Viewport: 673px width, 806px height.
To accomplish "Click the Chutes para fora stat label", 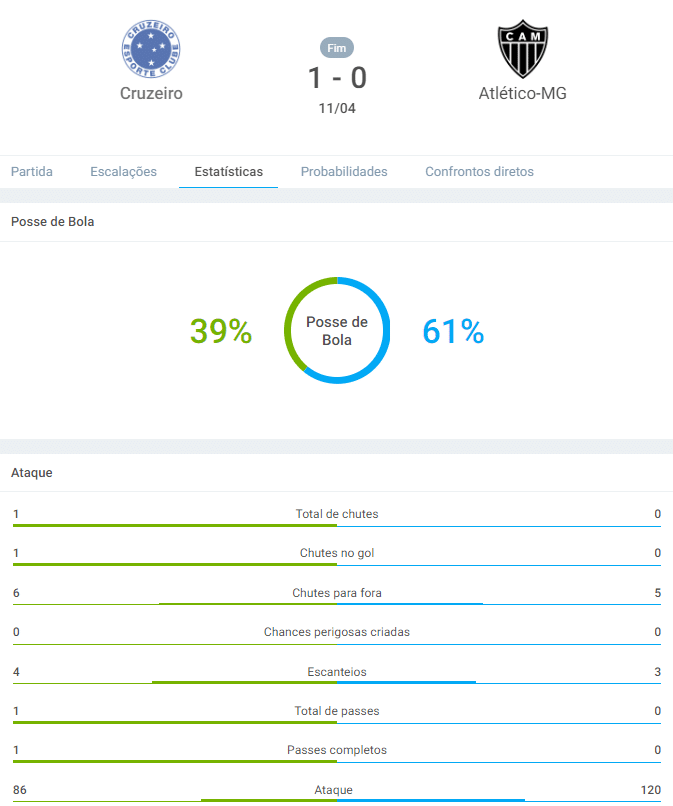I will click(x=337, y=593).
